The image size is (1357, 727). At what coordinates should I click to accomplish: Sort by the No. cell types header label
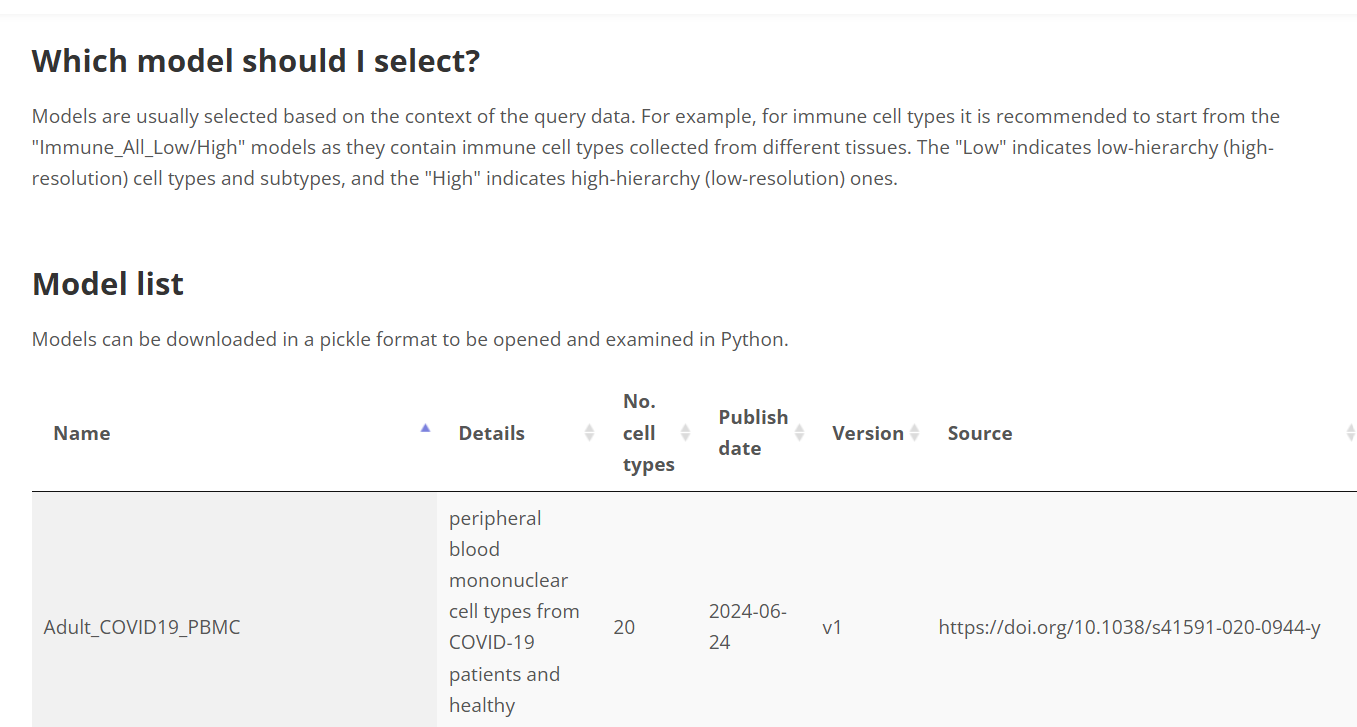click(x=647, y=433)
